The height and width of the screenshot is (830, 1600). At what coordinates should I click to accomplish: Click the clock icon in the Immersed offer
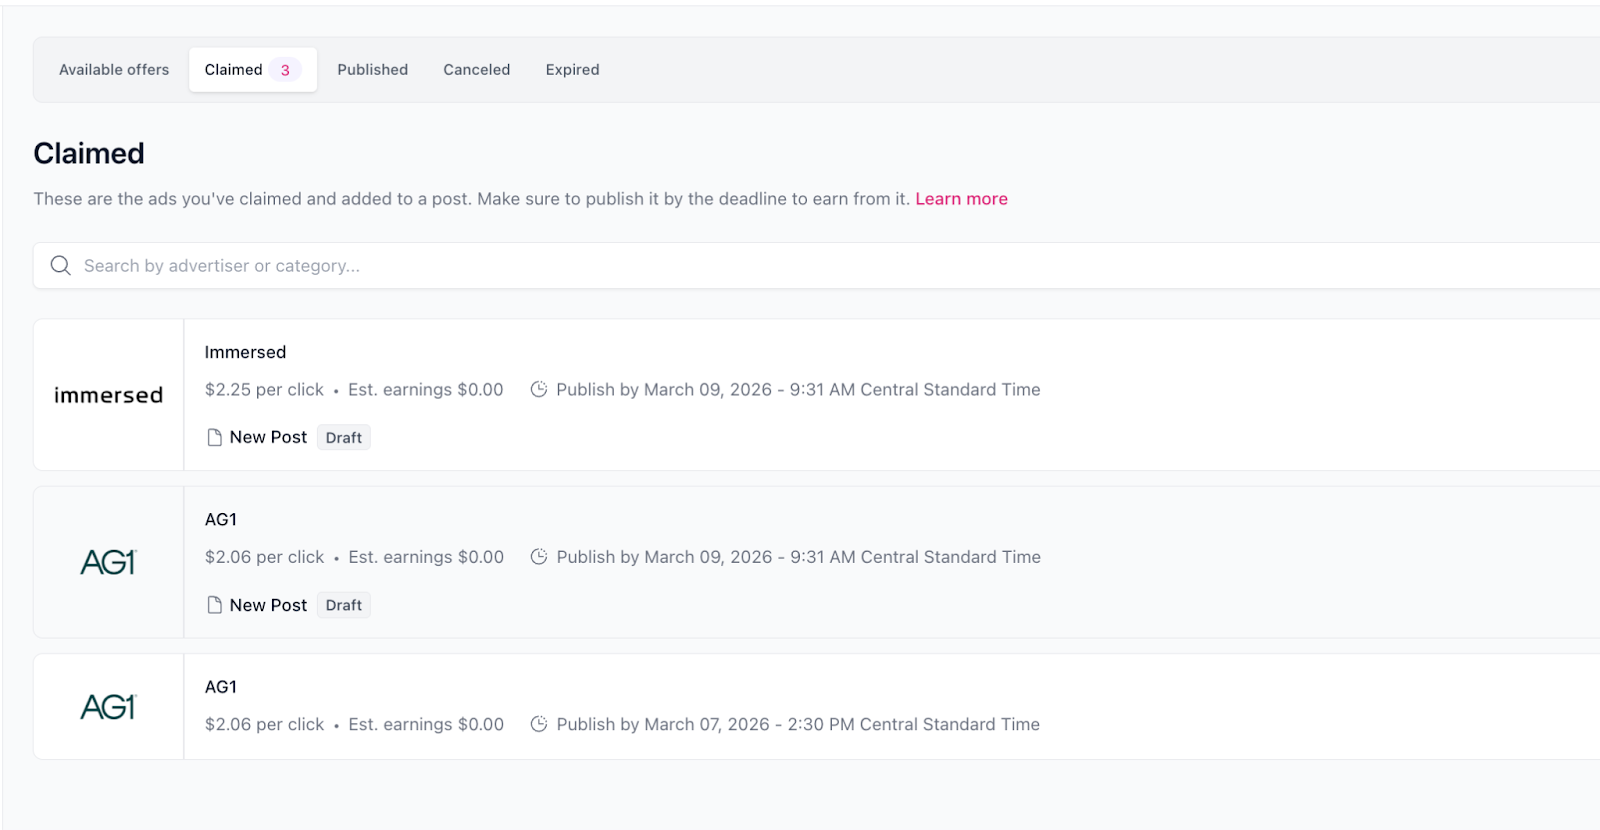click(538, 389)
